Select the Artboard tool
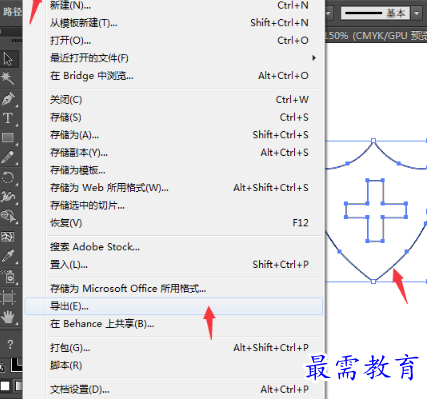 tap(8, 297)
